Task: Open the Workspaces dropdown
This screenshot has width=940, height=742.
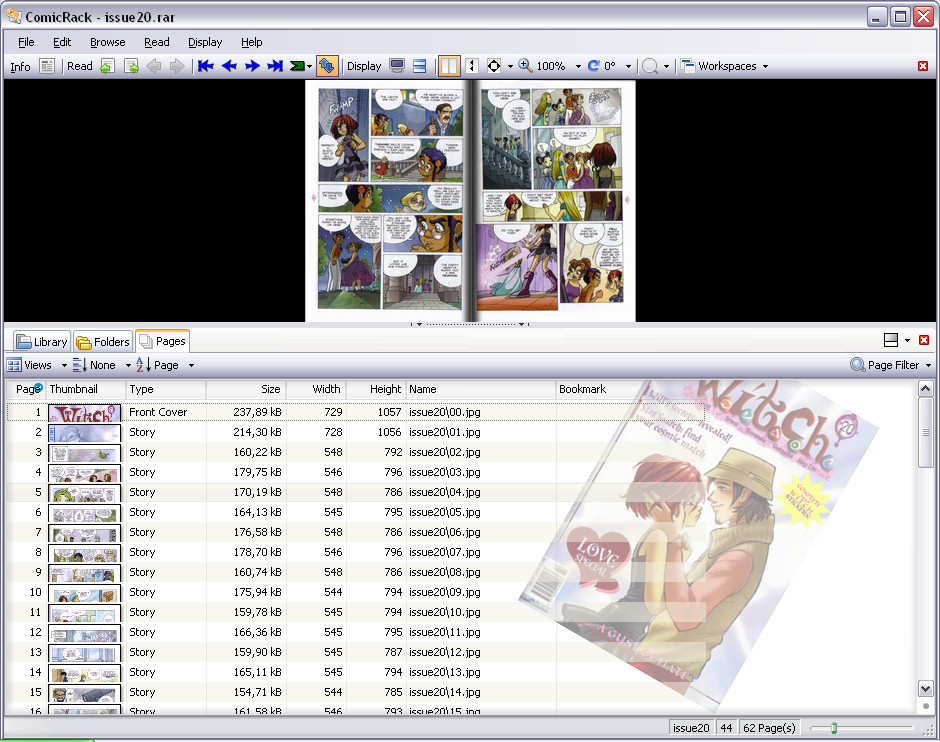Action: coord(726,66)
